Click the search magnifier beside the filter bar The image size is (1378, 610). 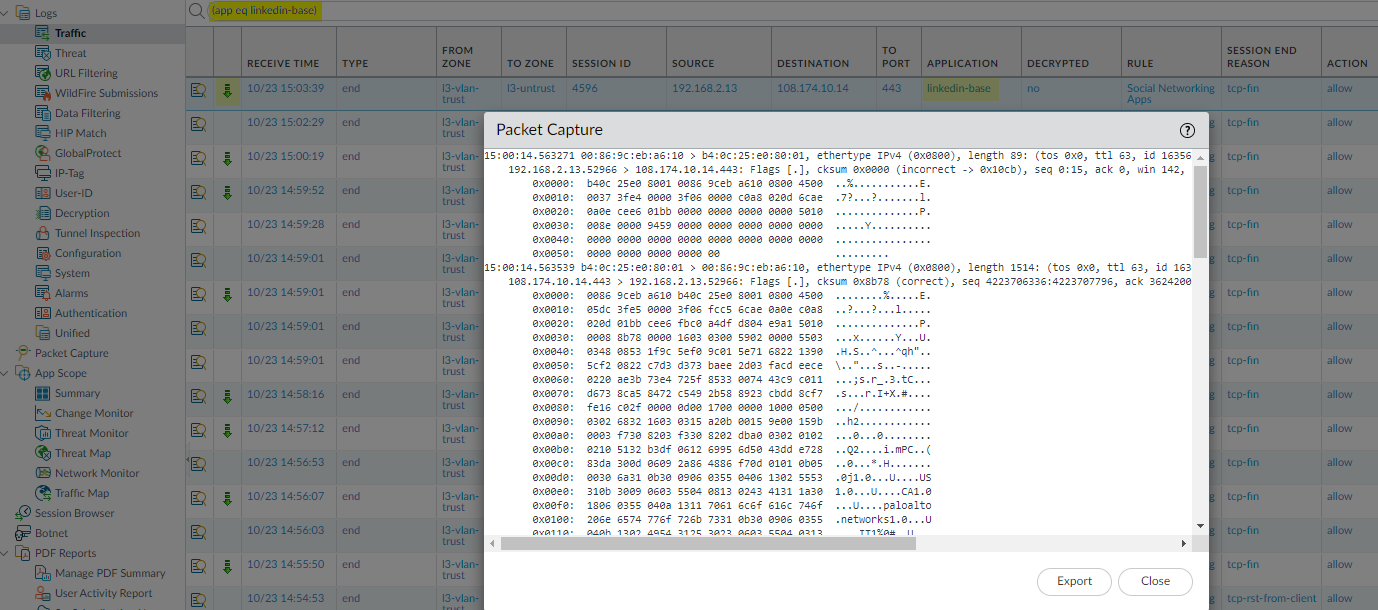click(x=196, y=11)
